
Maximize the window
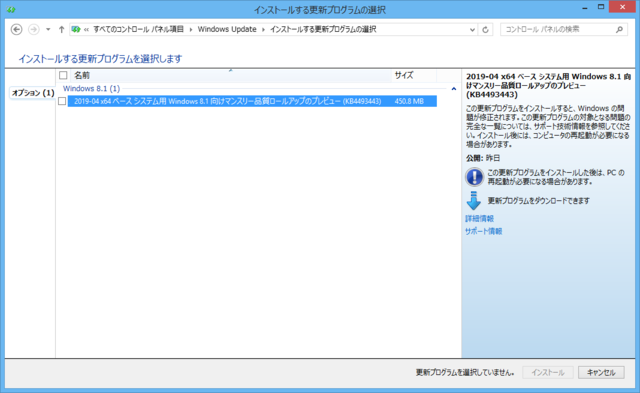click(x=601, y=7)
